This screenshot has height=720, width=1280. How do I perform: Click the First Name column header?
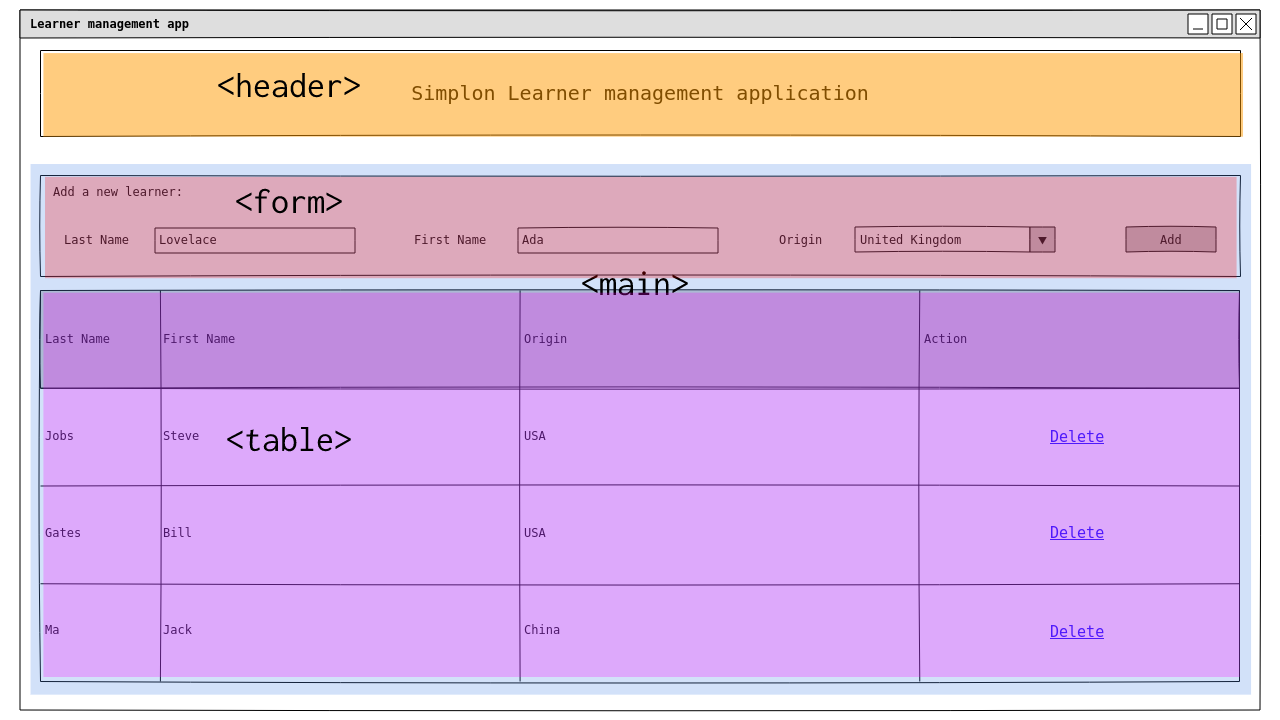tap(199, 339)
